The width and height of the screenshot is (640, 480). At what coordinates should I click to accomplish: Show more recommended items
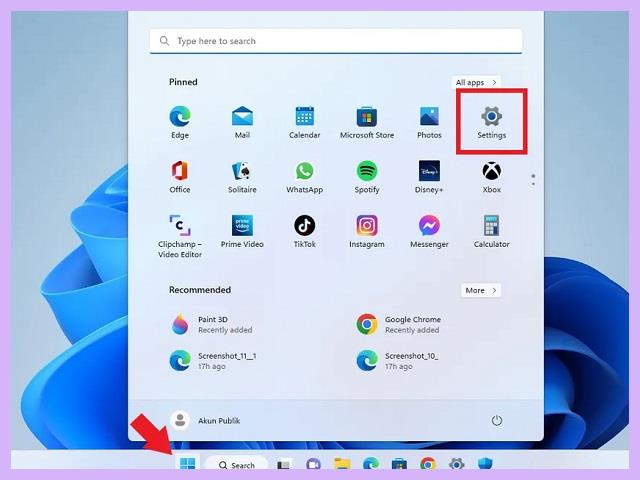(x=481, y=290)
